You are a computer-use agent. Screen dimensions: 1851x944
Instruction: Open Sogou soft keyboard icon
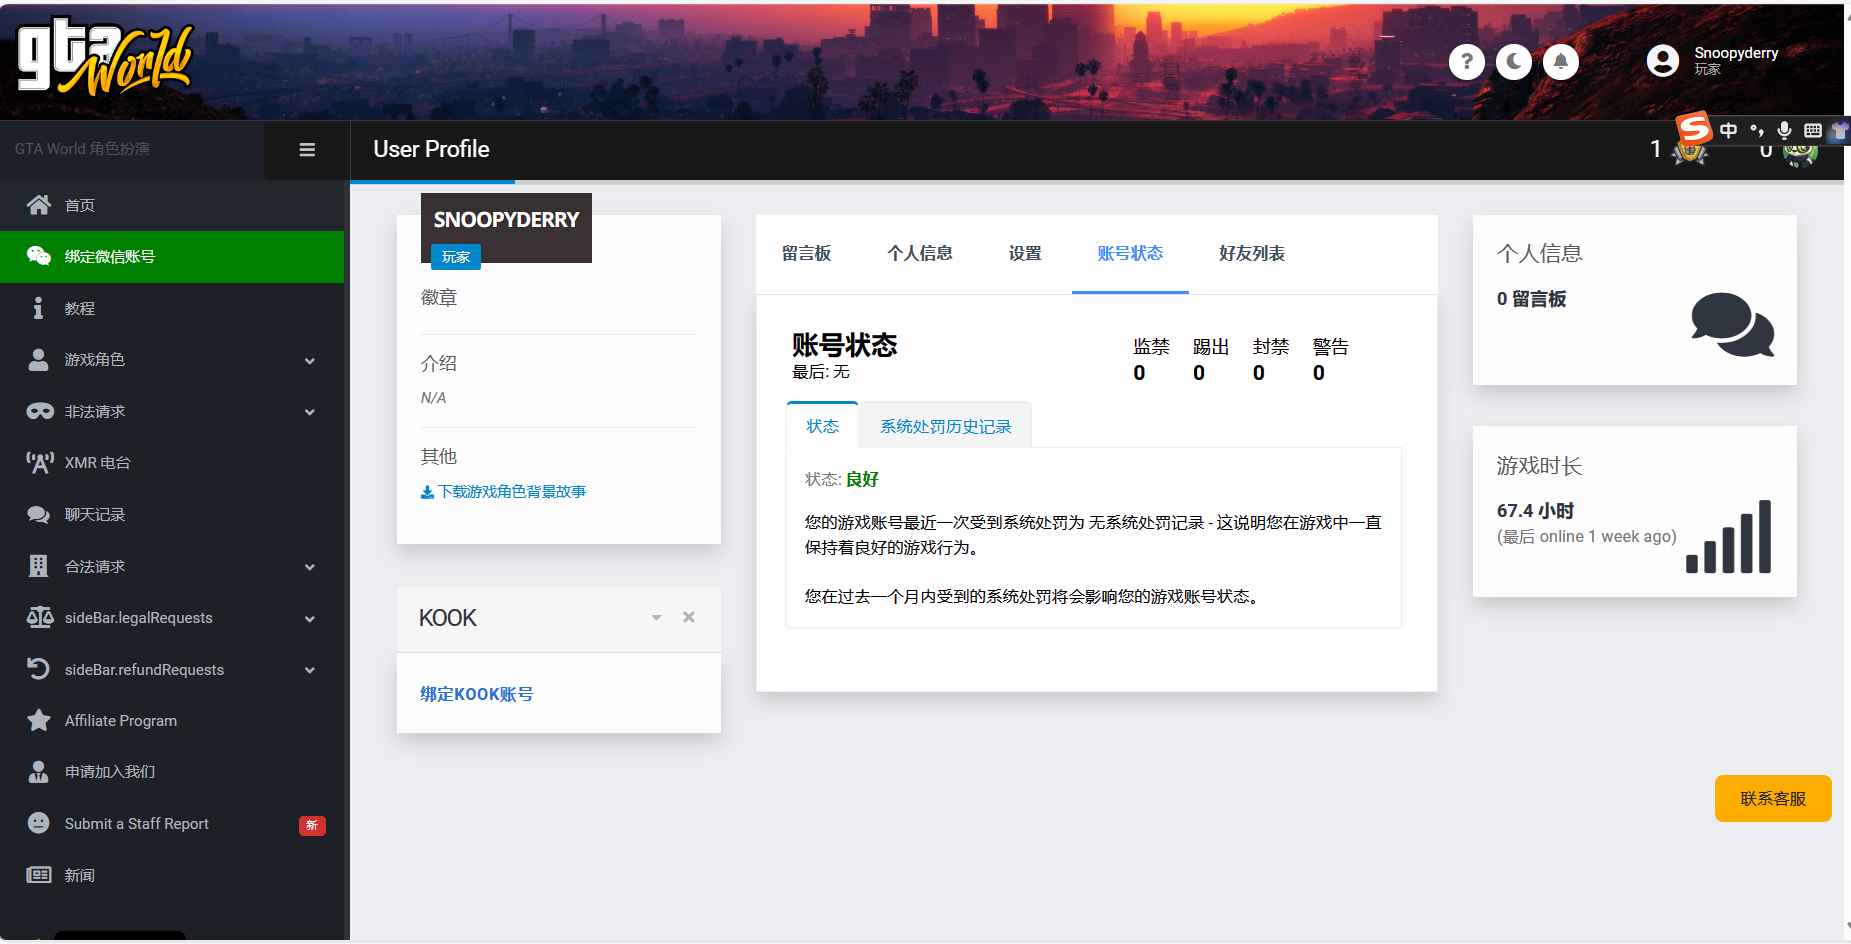click(x=1812, y=130)
